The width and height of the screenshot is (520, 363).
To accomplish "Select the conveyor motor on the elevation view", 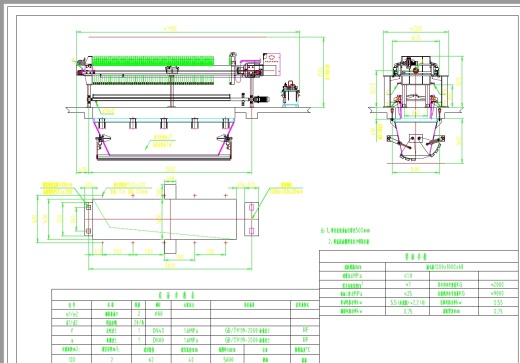I will pos(262,99).
